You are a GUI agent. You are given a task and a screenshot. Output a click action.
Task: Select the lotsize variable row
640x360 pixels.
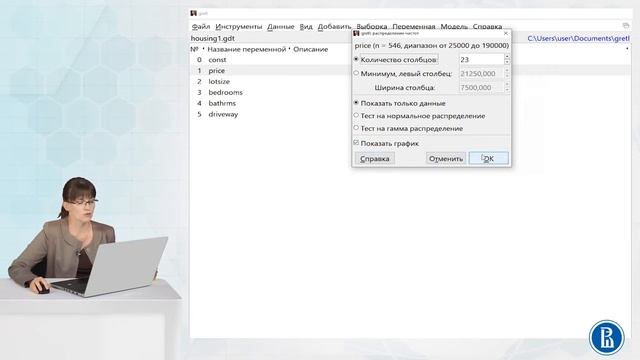[x=411, y=82]
